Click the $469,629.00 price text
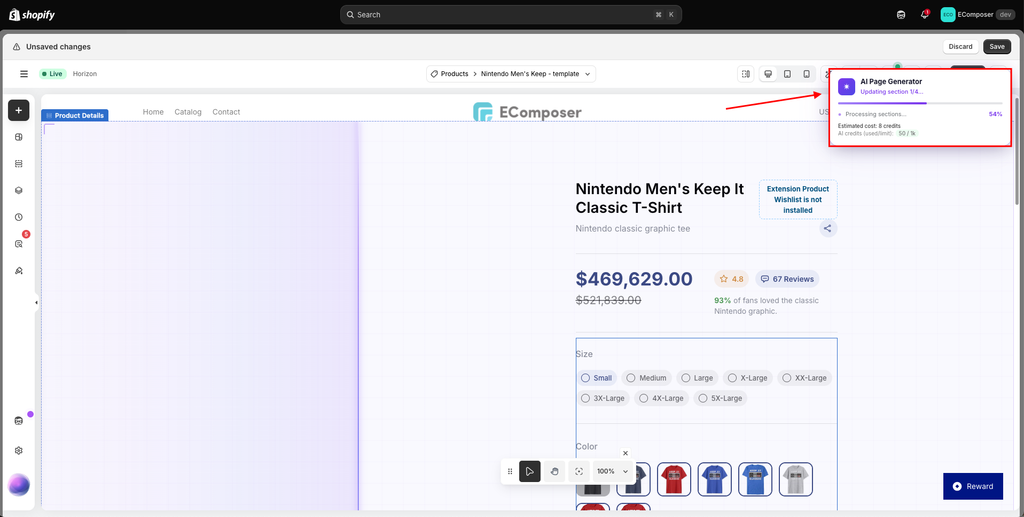The height and width of the screenshot is (517, 1024). tap(633, 279)
